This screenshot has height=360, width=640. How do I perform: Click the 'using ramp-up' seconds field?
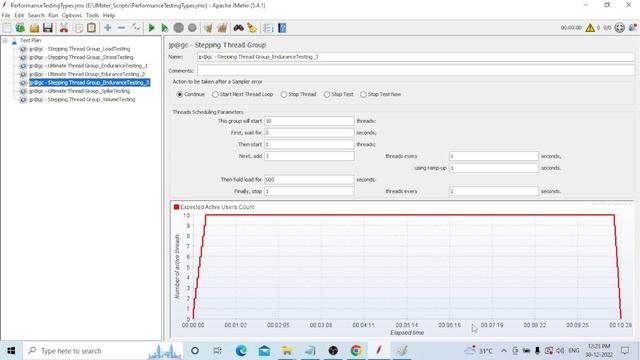(x=494, y=168)
